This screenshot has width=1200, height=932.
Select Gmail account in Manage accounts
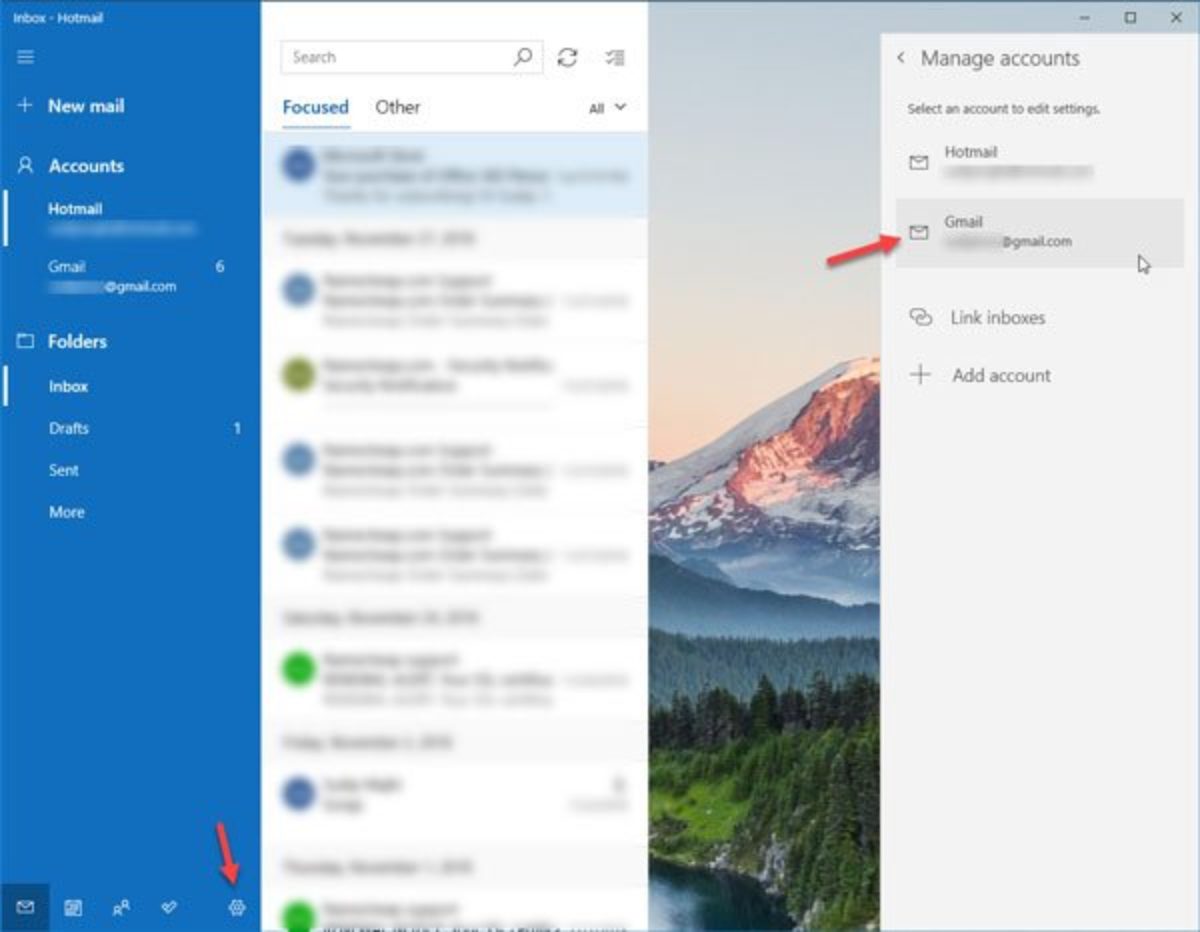pyautogui.click(x=1039, y=232)
